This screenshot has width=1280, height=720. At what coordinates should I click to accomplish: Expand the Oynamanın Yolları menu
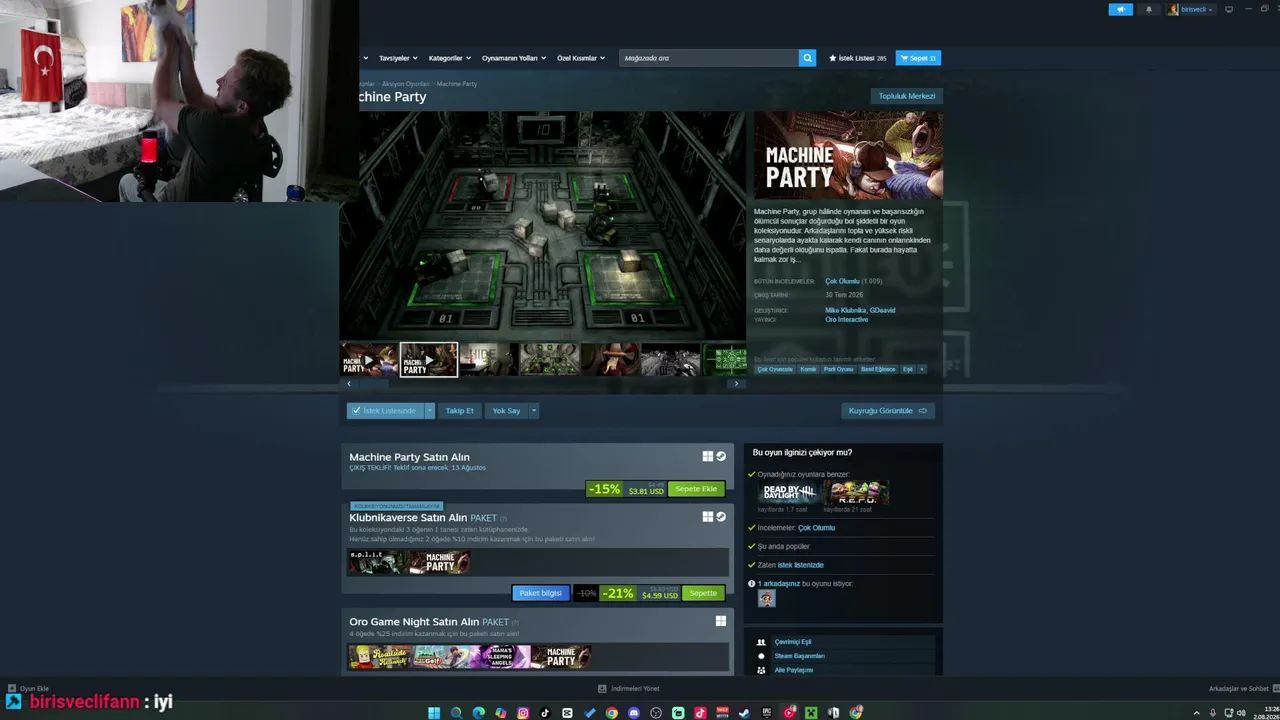click(x=513, y=58)
